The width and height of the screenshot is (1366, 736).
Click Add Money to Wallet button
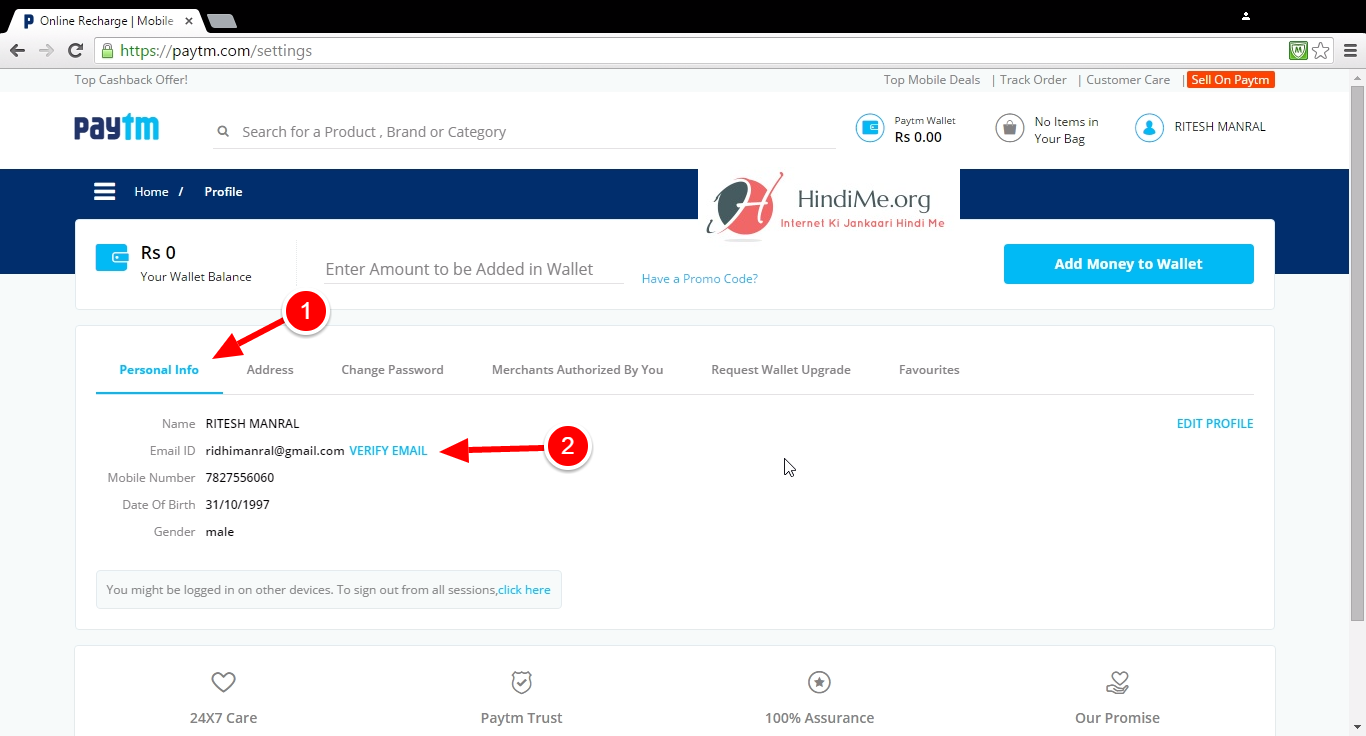click(x=1128, y=264)
